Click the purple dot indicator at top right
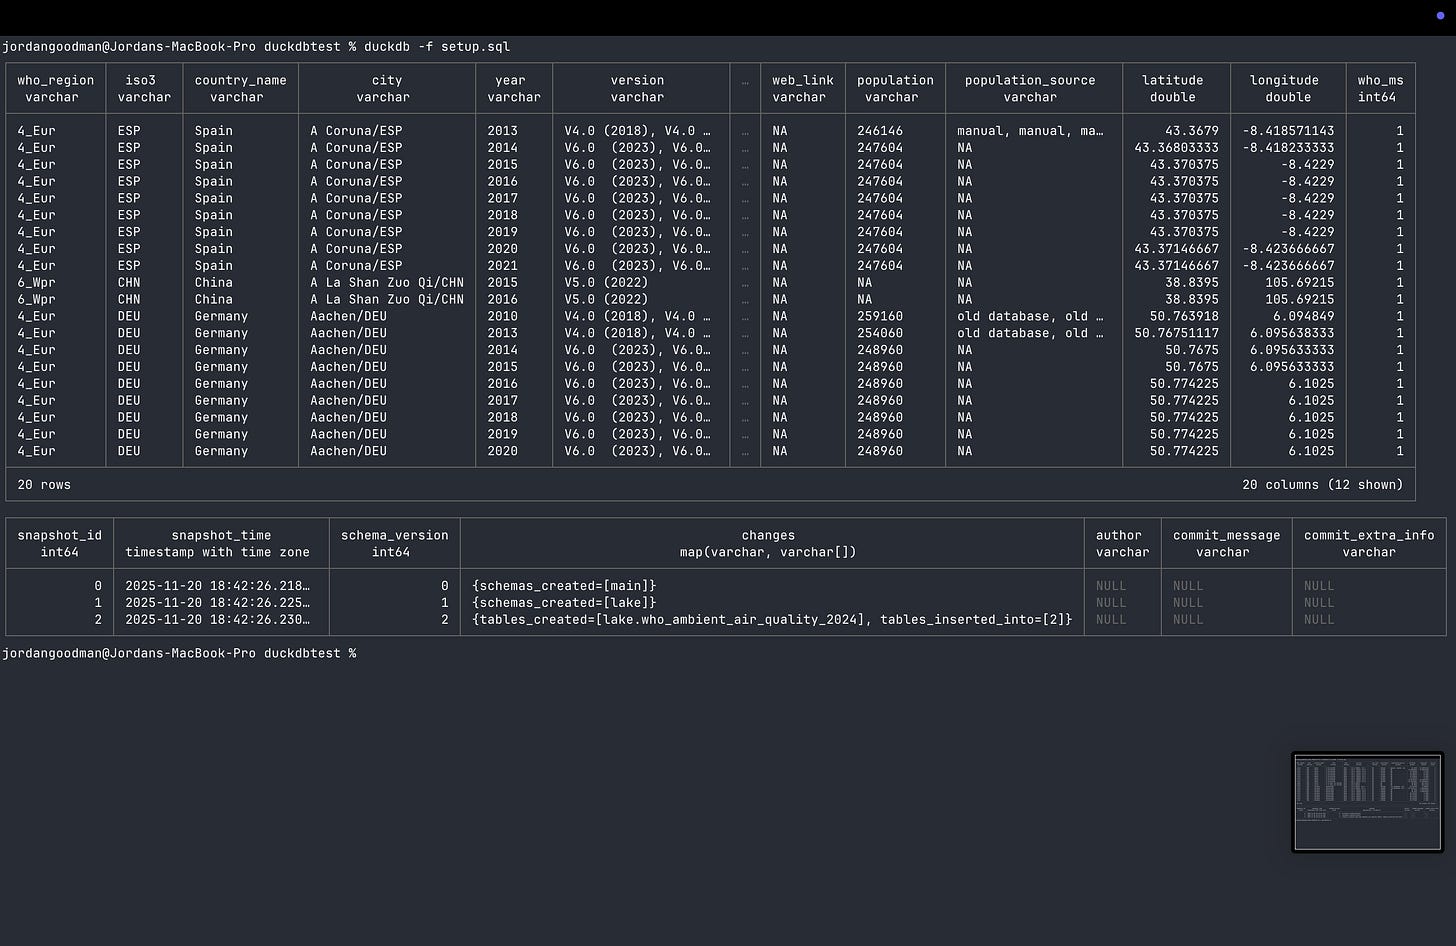The image size is (1456, 946). [x=1440, y=16]
